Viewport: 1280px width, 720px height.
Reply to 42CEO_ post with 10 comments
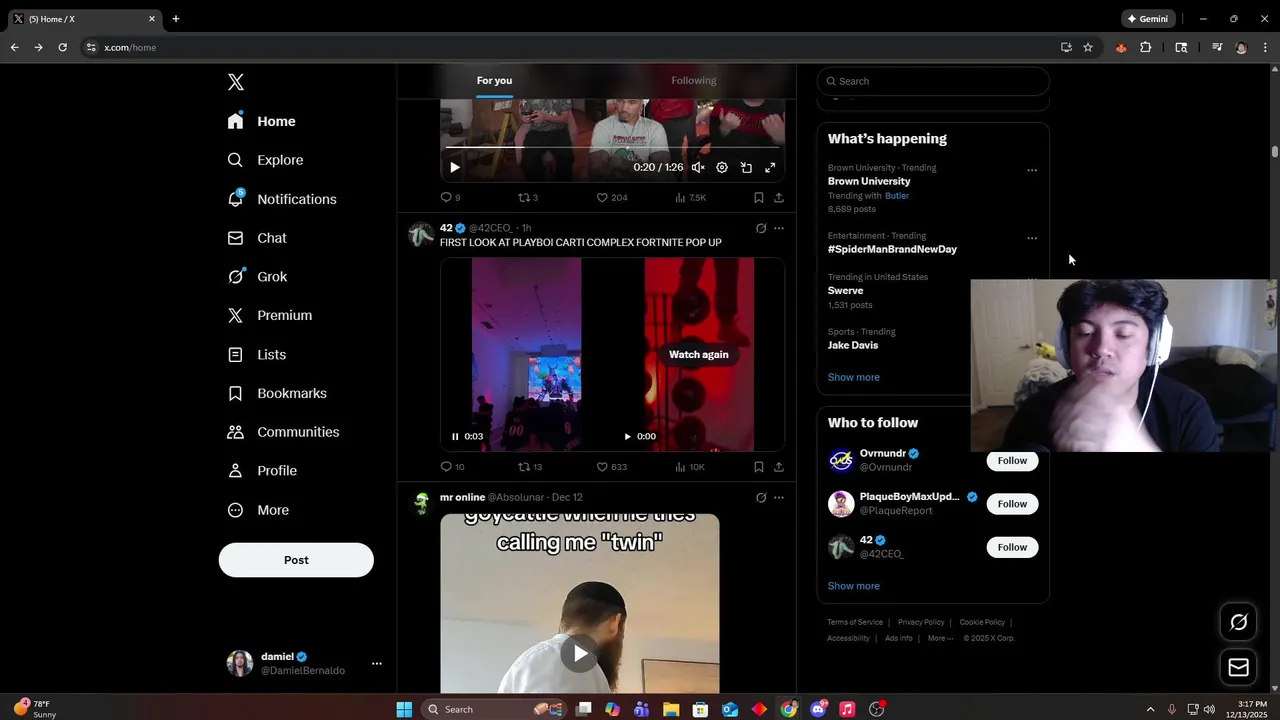452,467
